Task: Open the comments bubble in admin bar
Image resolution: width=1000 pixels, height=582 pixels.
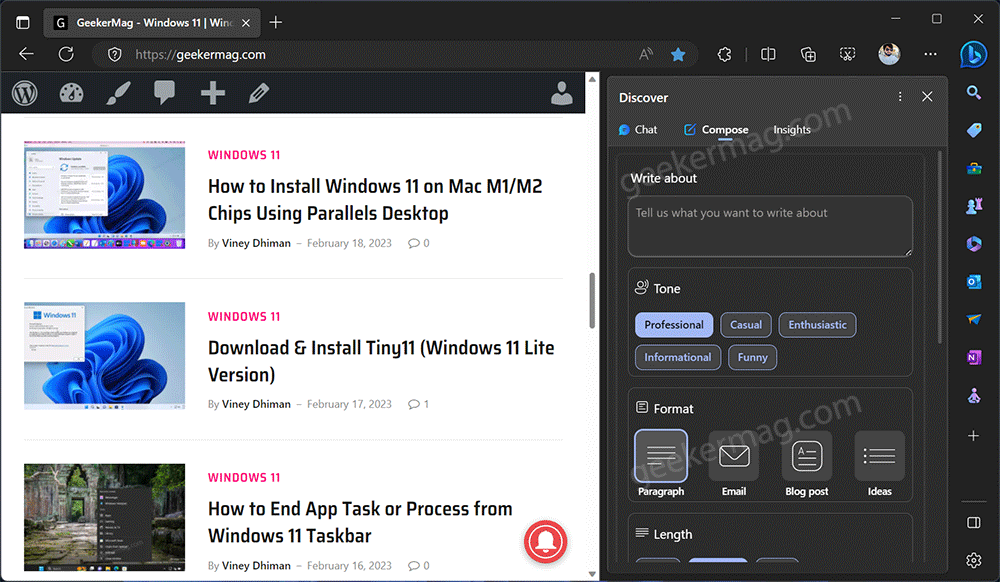Action: [165, 93]
